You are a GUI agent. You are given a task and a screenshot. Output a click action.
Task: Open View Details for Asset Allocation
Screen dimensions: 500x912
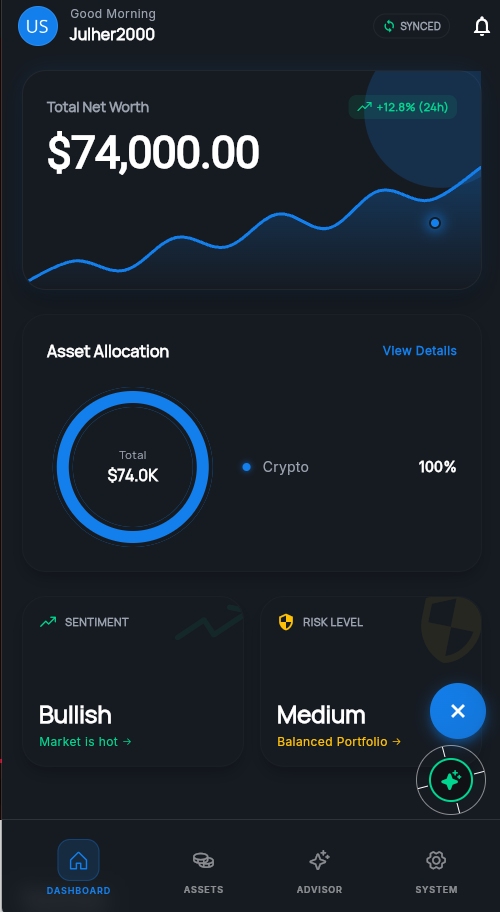pyautogui.click(x=419, y=351)
